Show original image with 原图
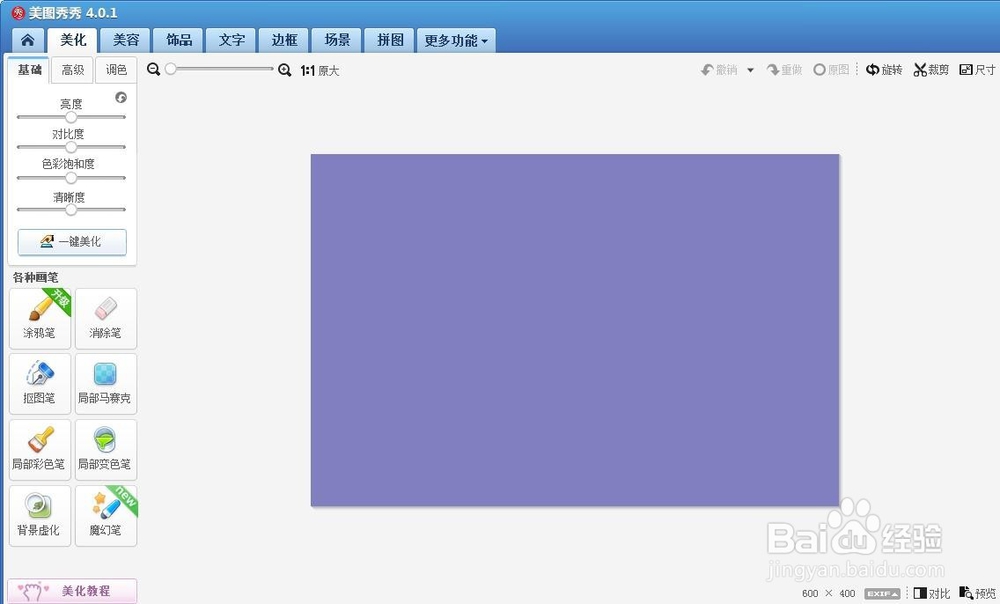This screenshot has width=1000, height=604. pyautogui.click(x=832, y=70)
